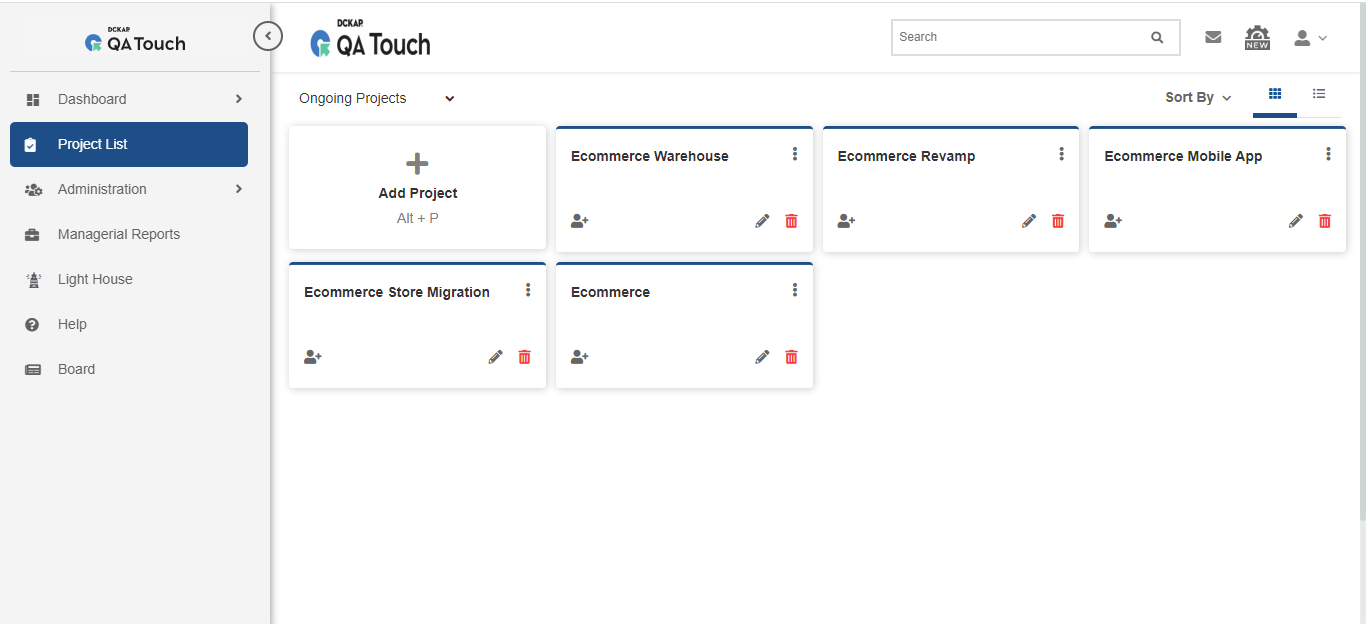Open the Ecommerce Warehouse project title

(650, 156)
